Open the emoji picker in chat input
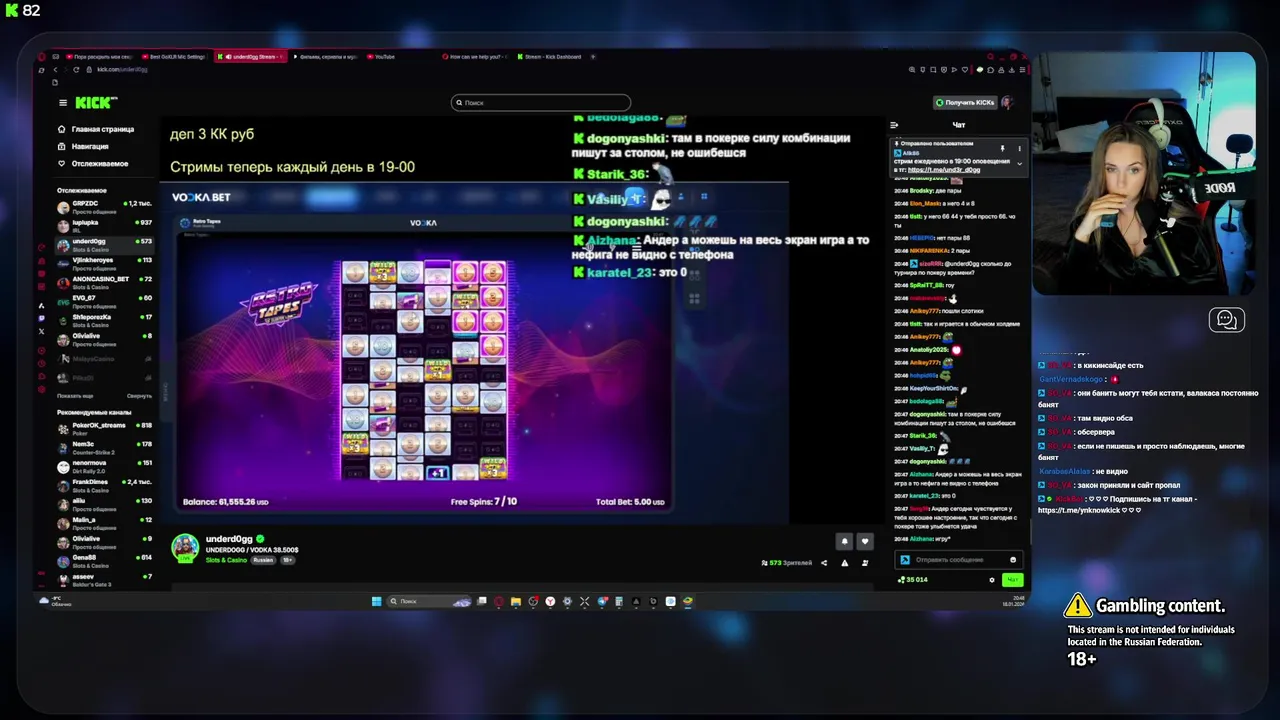 point(1012,560)
